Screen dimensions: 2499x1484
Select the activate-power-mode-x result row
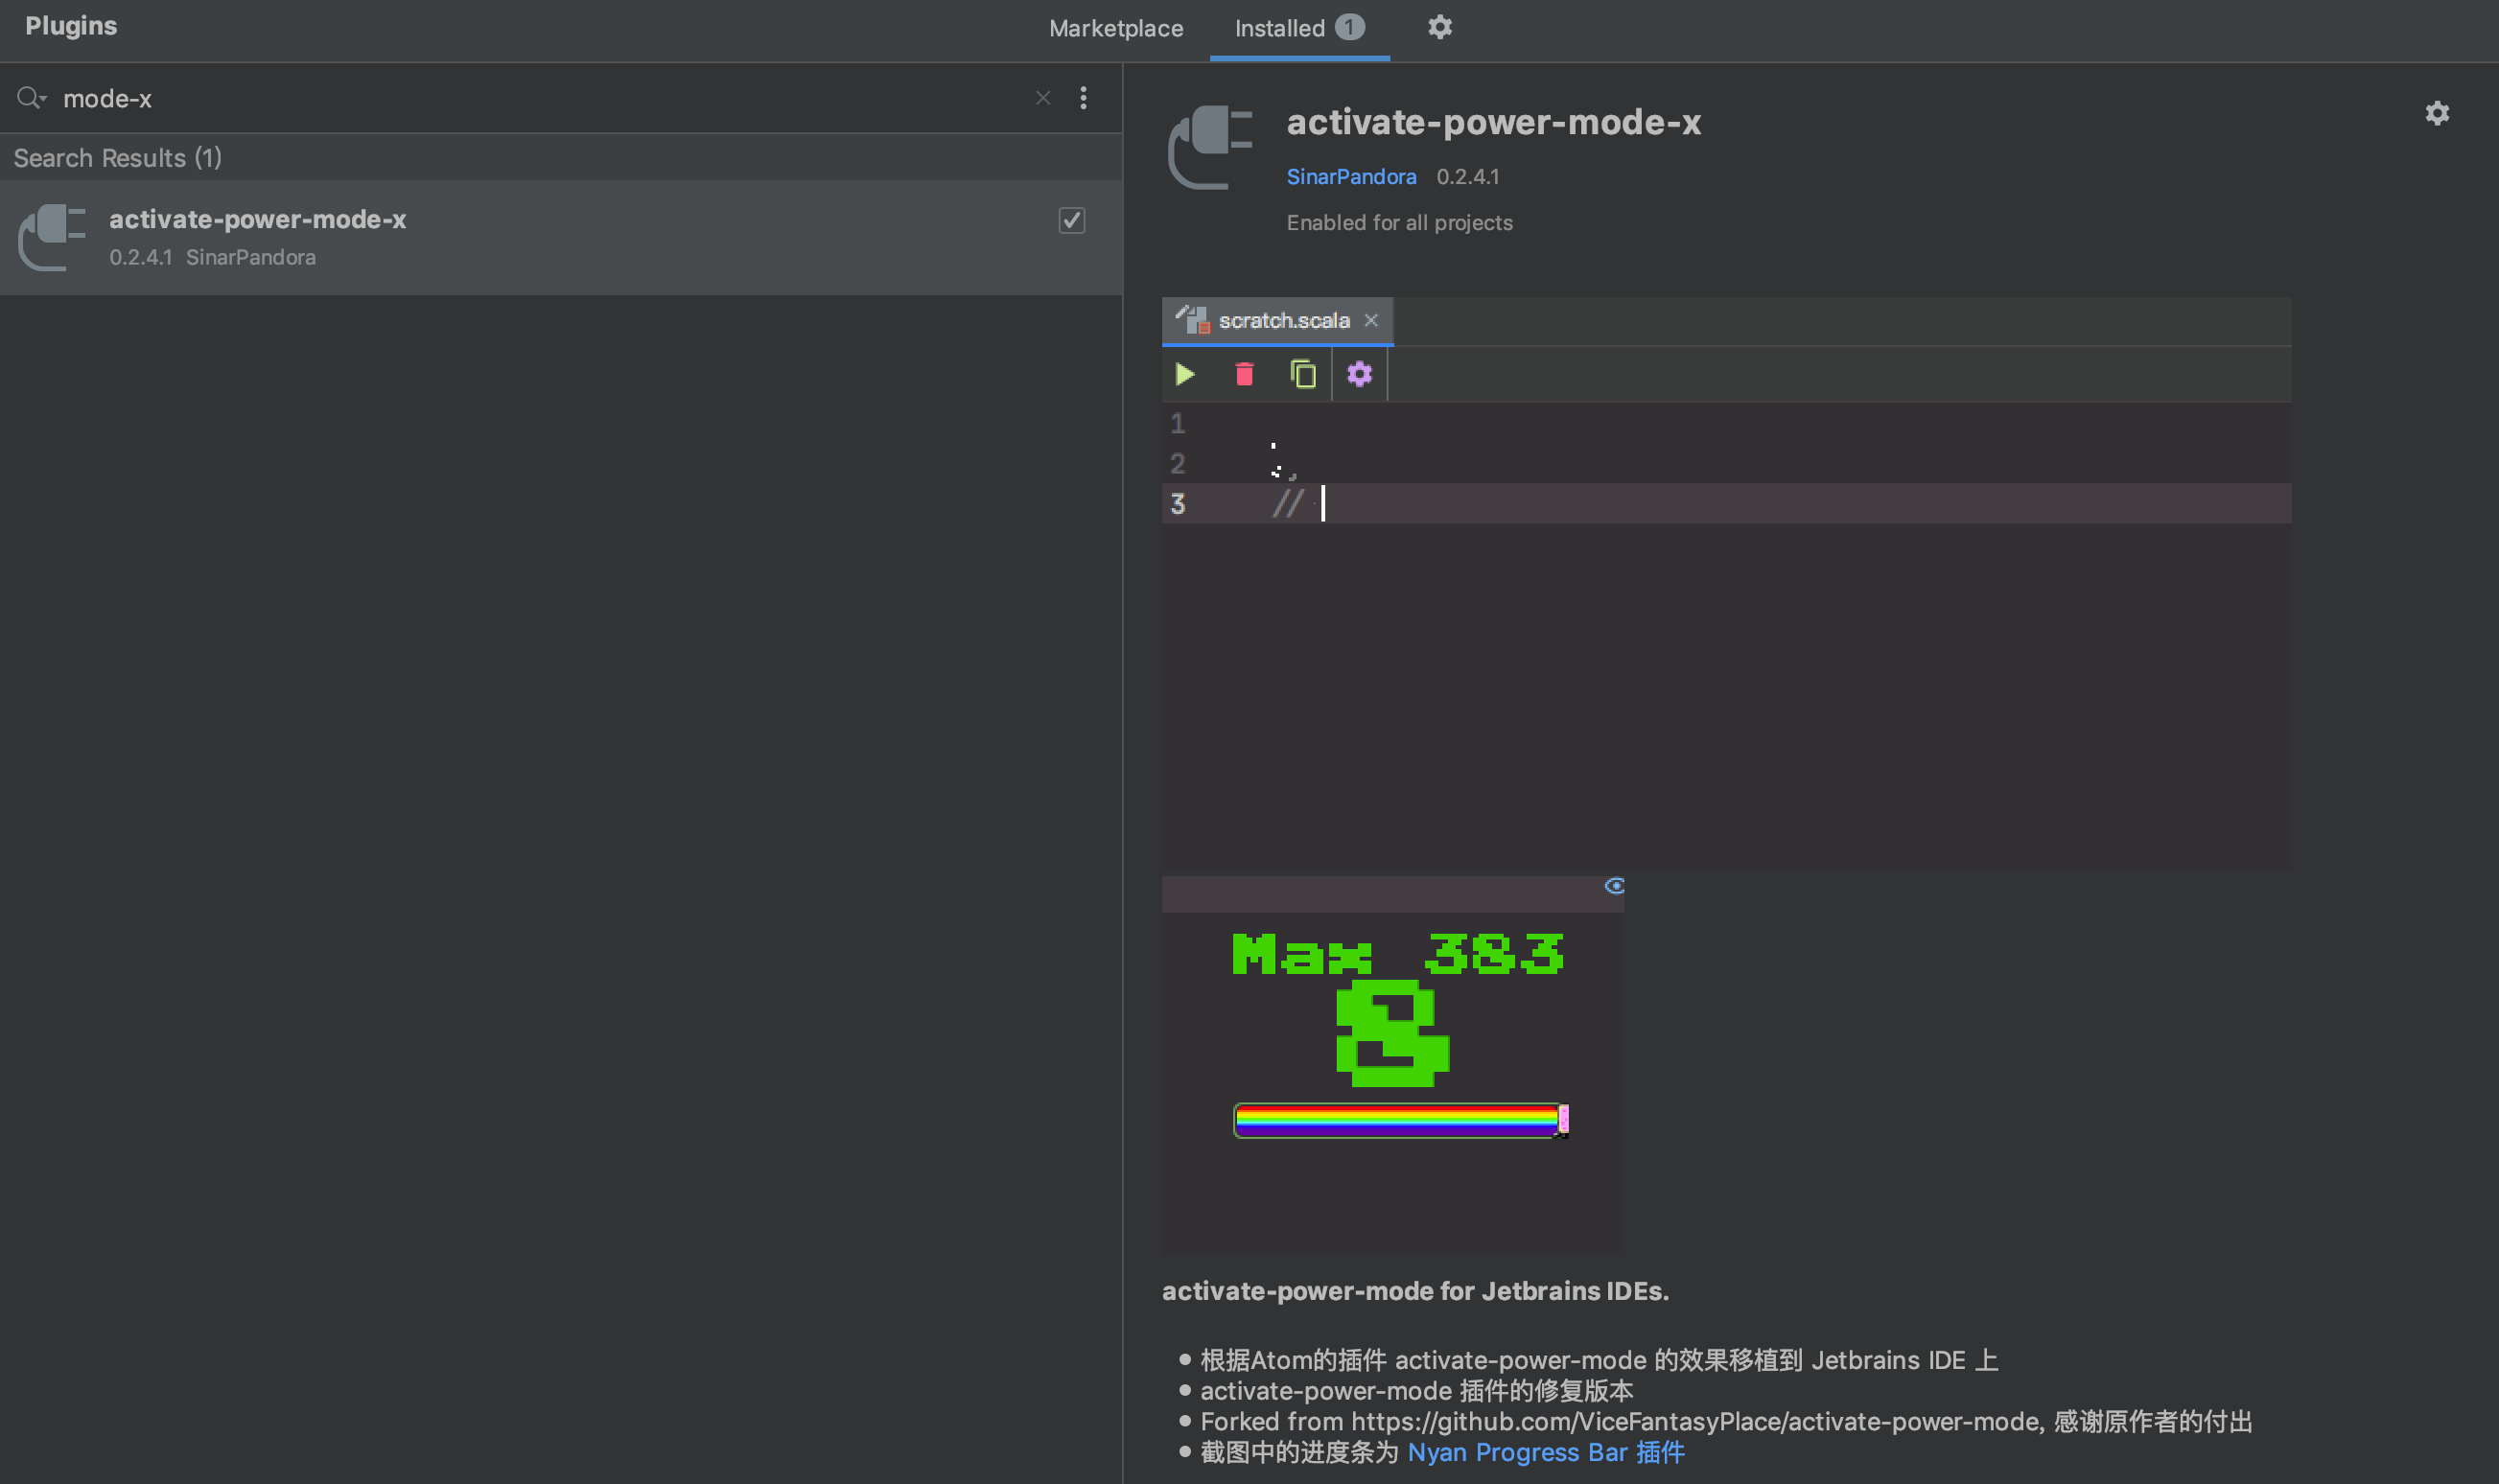560,237
